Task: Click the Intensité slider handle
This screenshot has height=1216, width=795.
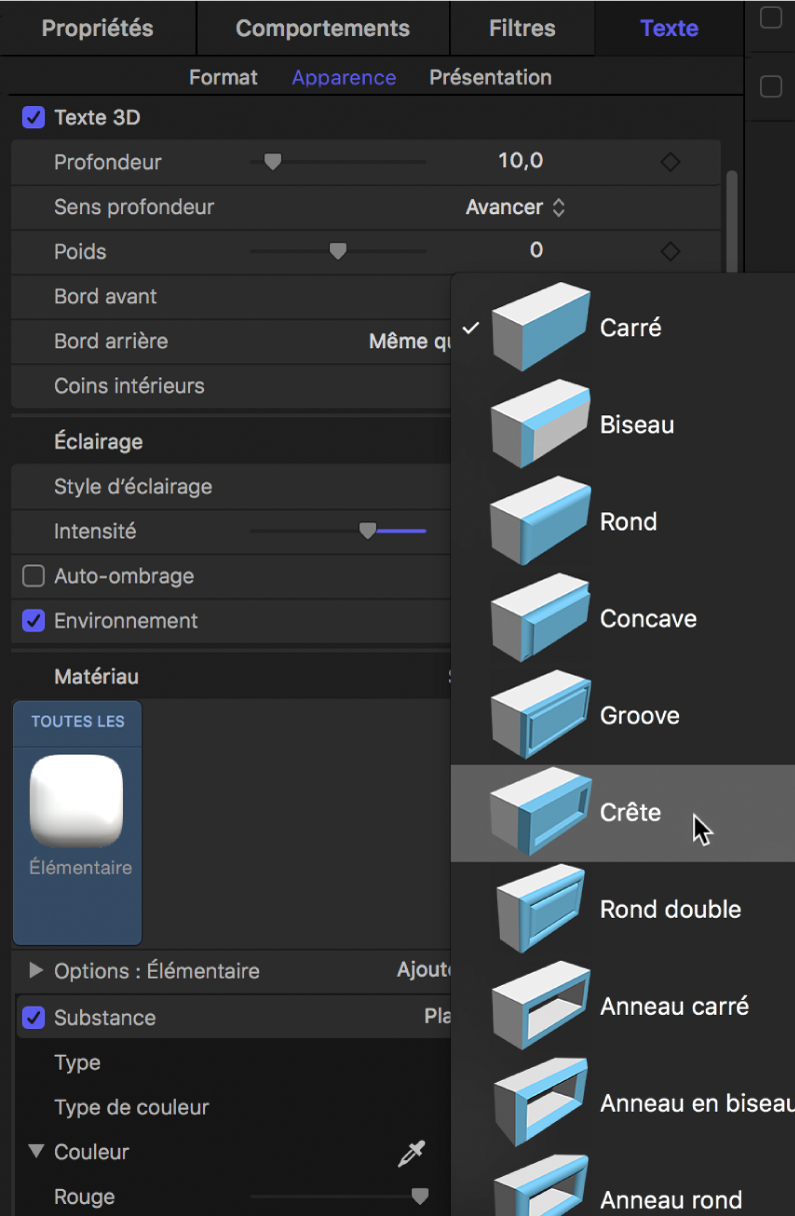Action: point(367,531)
